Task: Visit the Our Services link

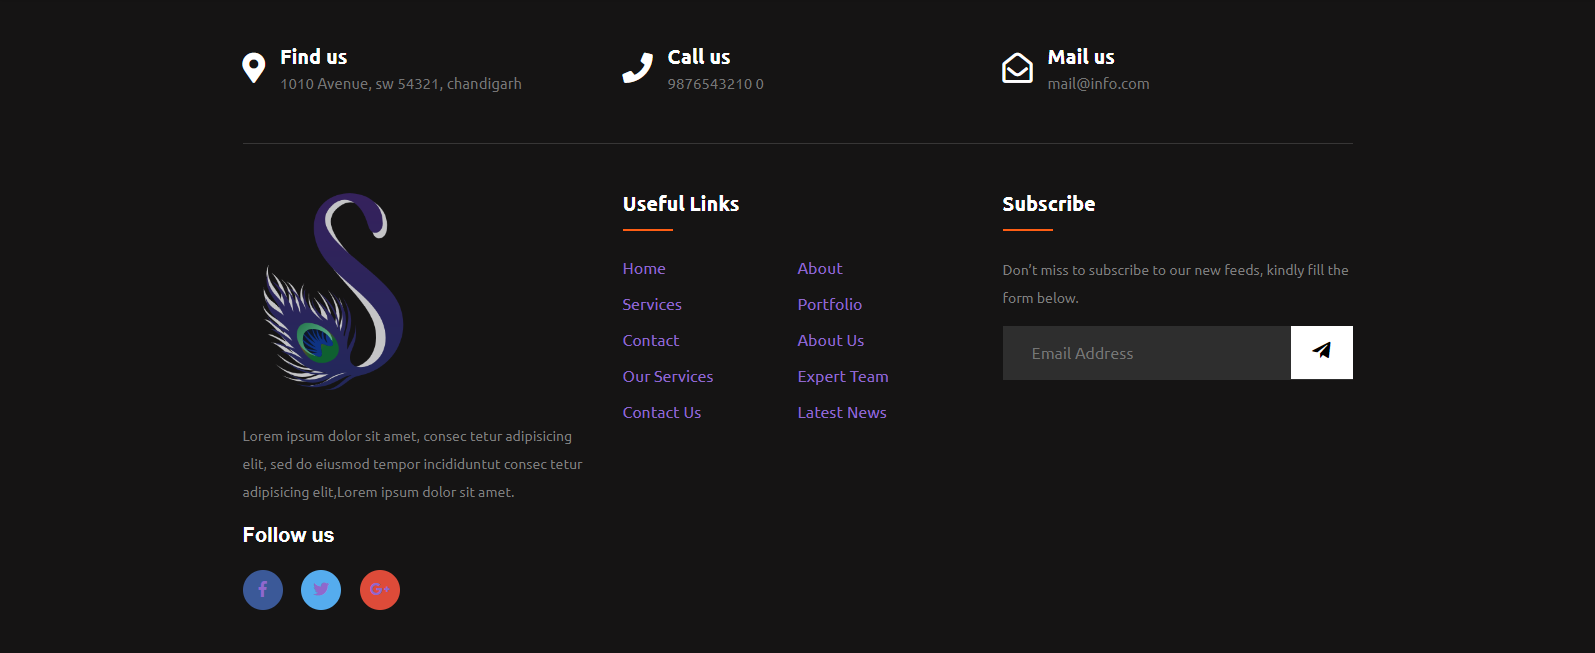Action: (668, 377)
